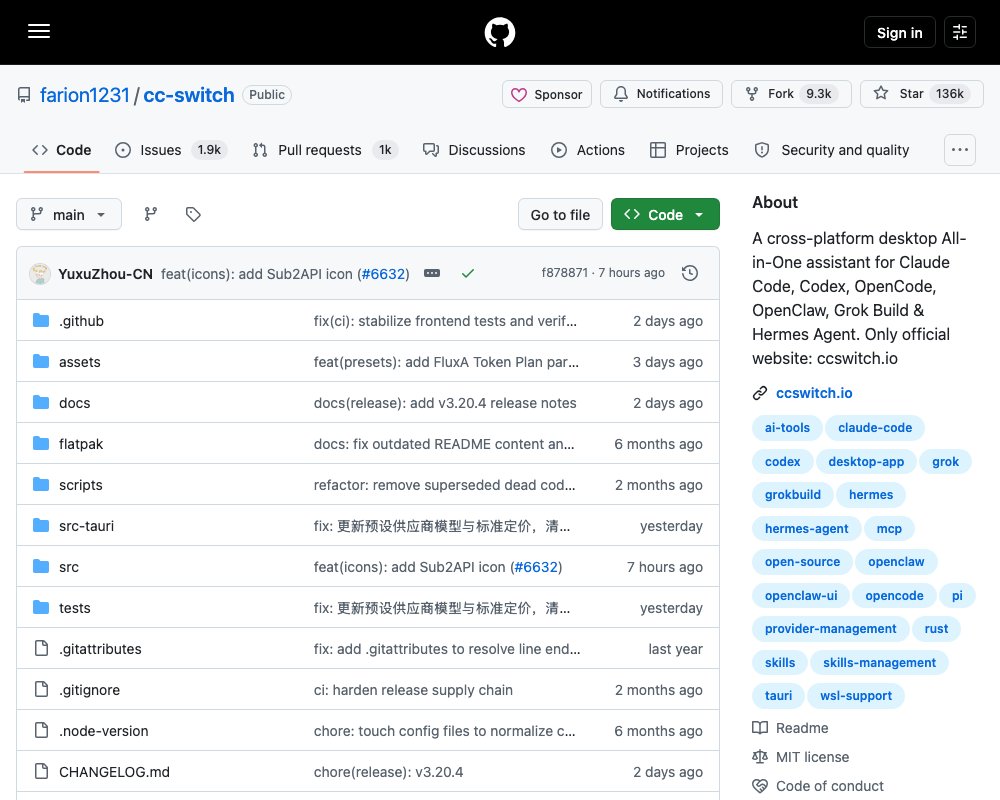Click the skills-management topic tag
Screen dimensions: 1000x800
click(x=879, y=662)
